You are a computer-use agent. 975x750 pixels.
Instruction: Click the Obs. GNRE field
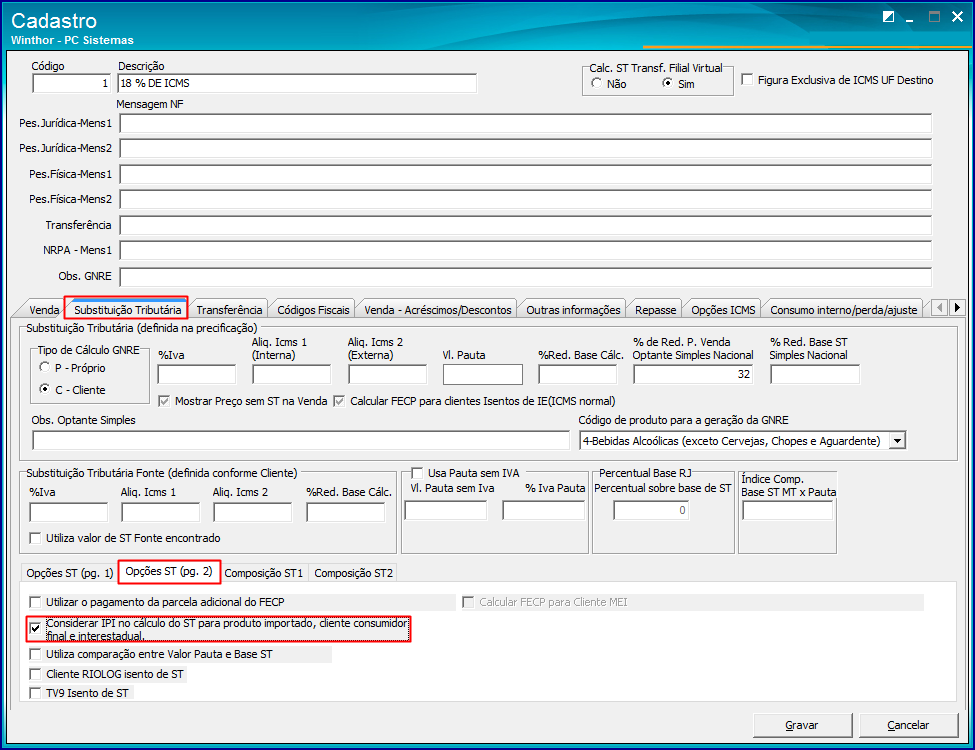(x=526, y=276)
